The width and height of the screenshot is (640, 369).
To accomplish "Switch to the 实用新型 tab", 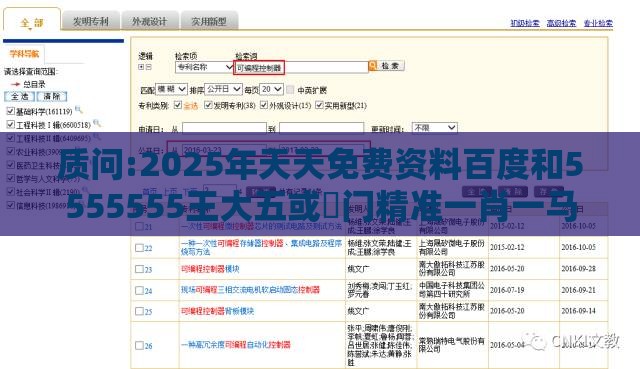I will (x=209, y=21).
